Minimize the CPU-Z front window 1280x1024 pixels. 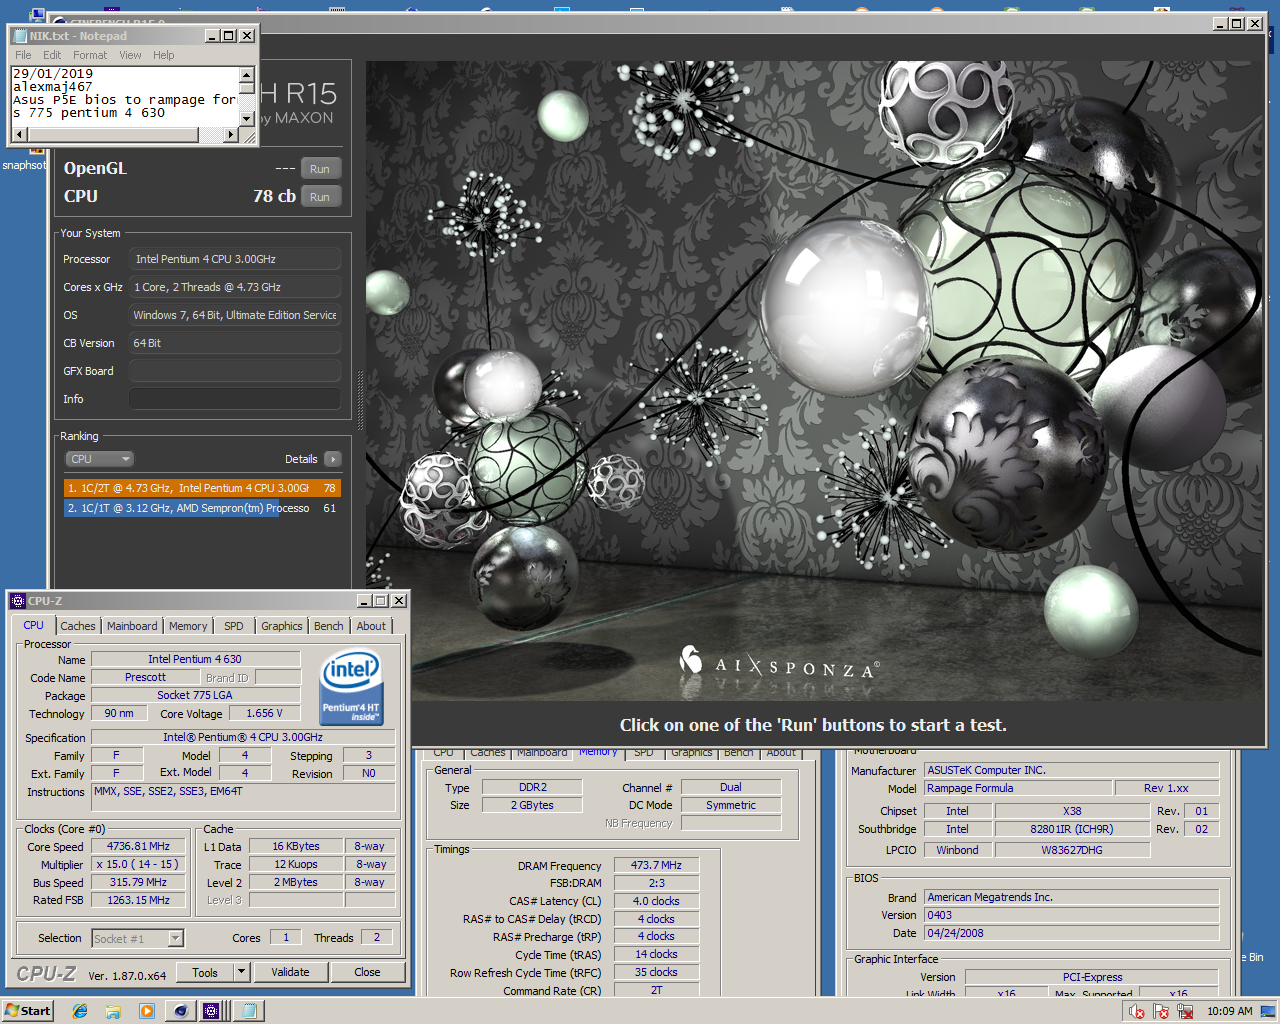[364, 601]
